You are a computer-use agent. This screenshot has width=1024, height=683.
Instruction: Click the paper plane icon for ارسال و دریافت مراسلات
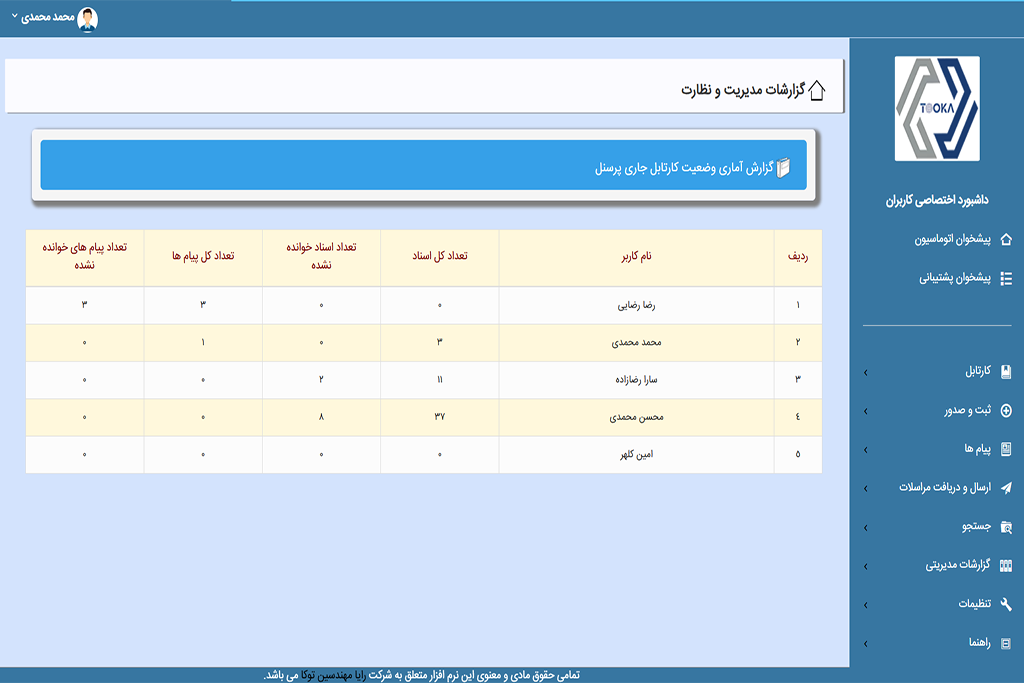(1006, 488)
